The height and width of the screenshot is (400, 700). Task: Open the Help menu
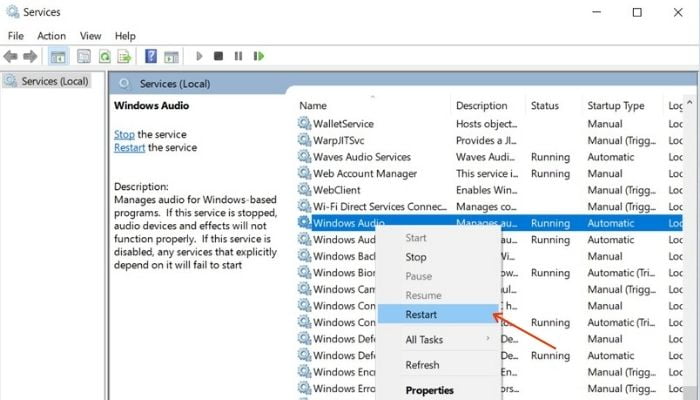(x=125, y=36)
